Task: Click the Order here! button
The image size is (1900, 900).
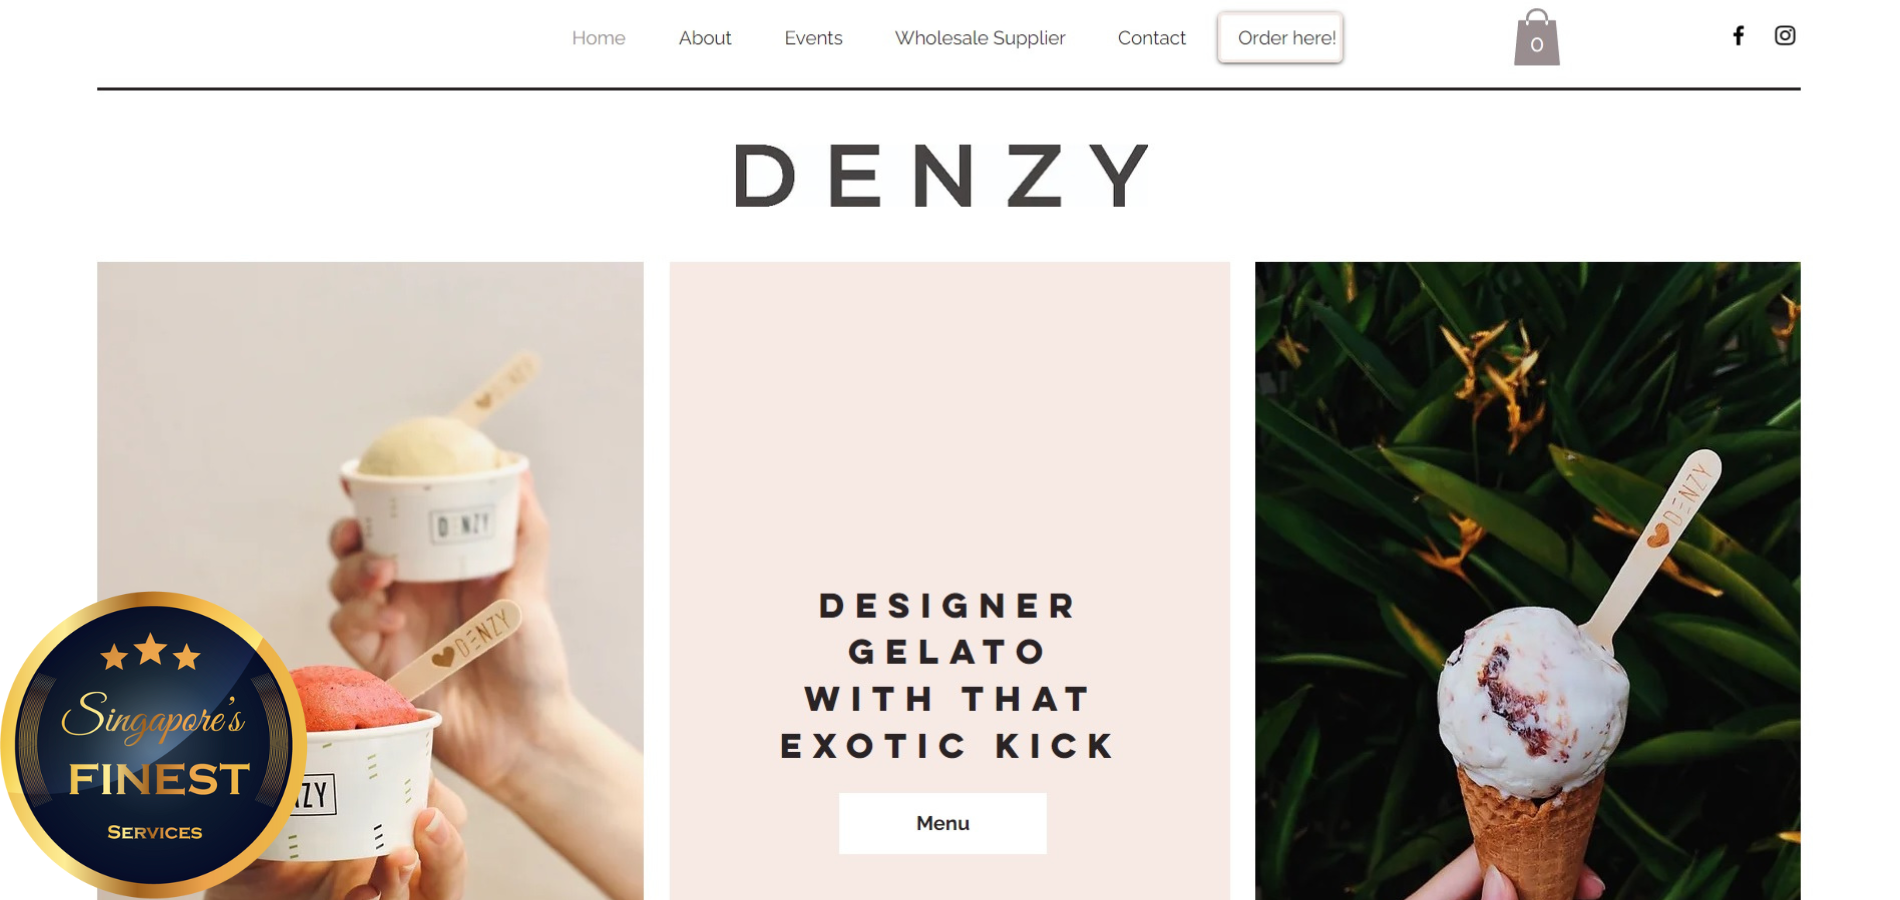Action: tap(1281, 38)
